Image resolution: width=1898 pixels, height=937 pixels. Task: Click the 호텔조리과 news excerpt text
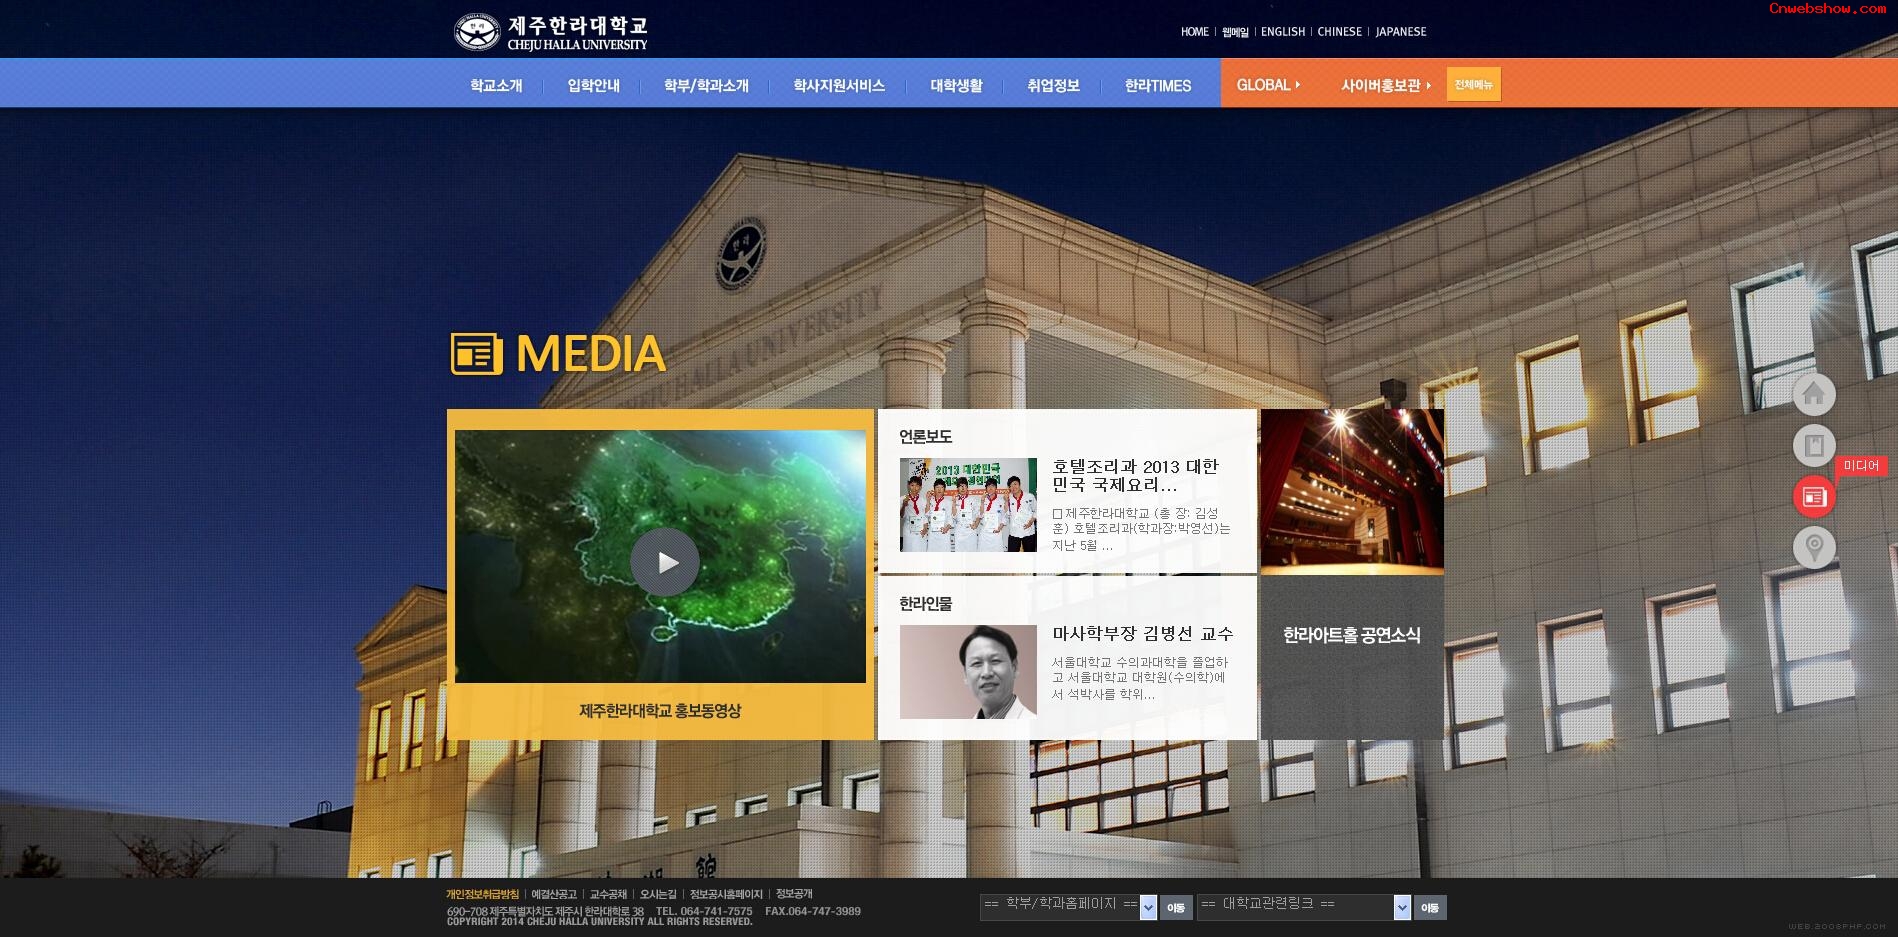(x=1141, y=529)
